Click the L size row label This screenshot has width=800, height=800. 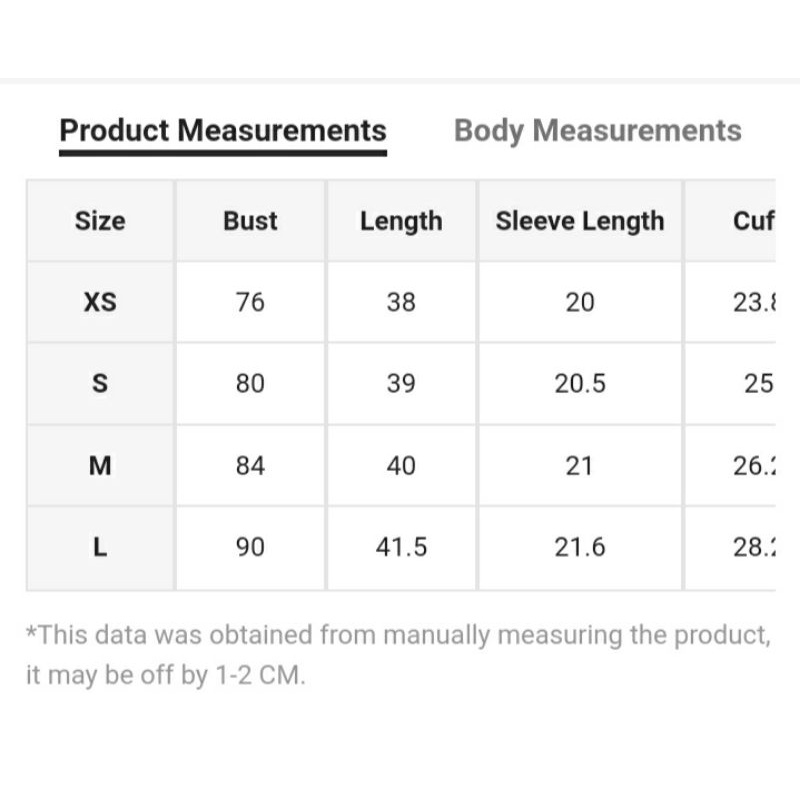100,547
